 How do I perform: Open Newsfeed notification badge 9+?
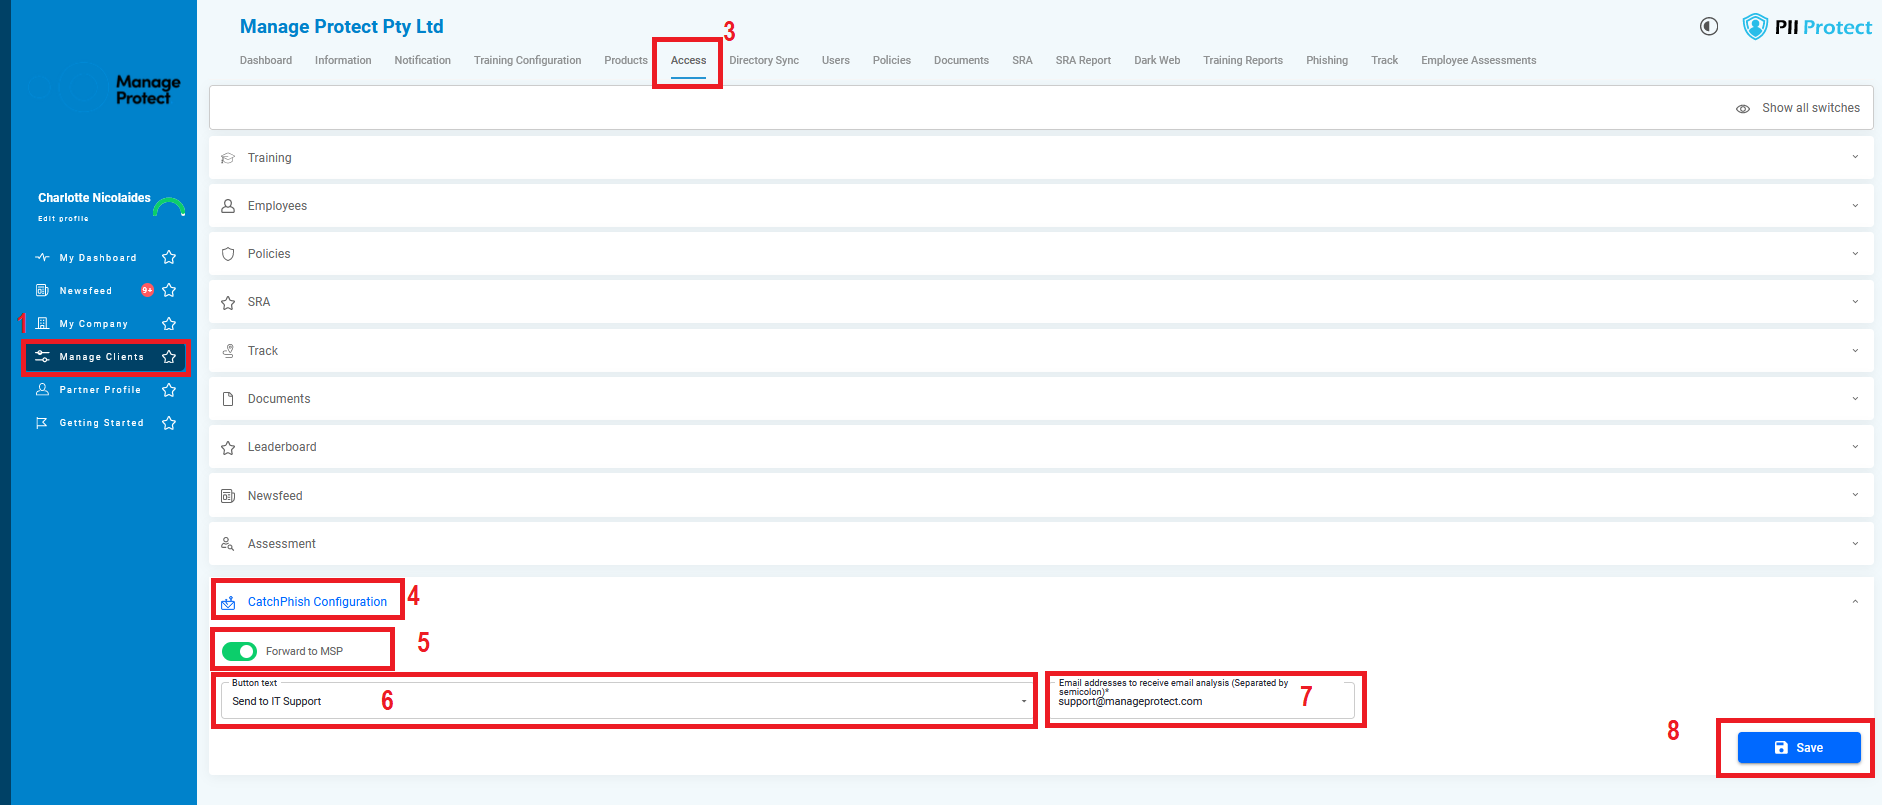[147, 291]
